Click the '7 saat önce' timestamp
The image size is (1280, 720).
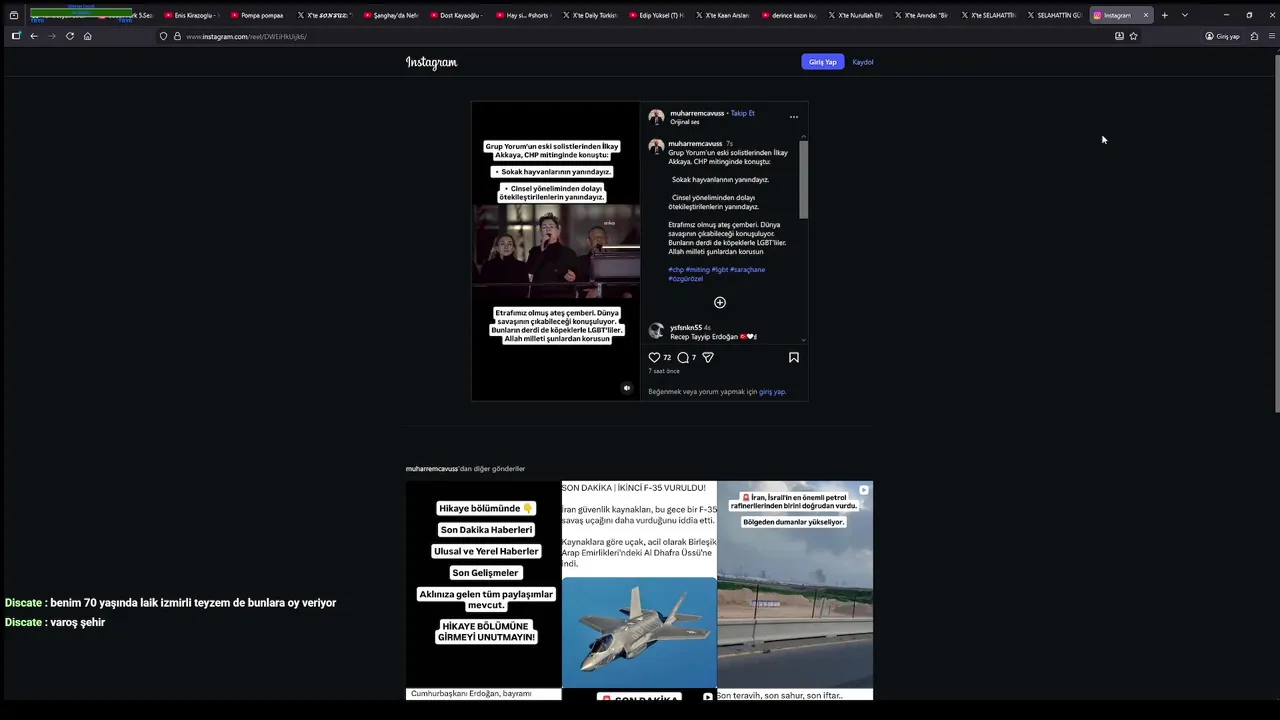point(664,371)
